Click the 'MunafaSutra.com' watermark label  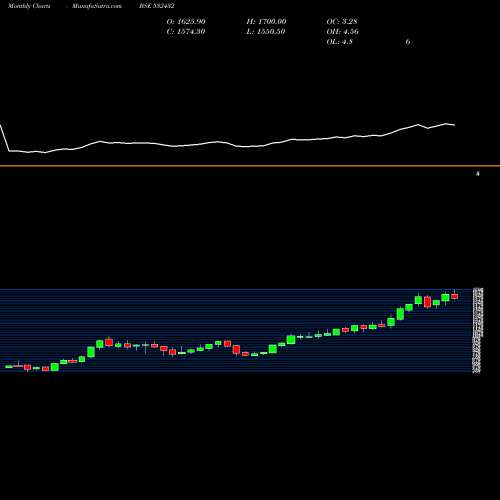pyautogui.click(x=97, y=6)
